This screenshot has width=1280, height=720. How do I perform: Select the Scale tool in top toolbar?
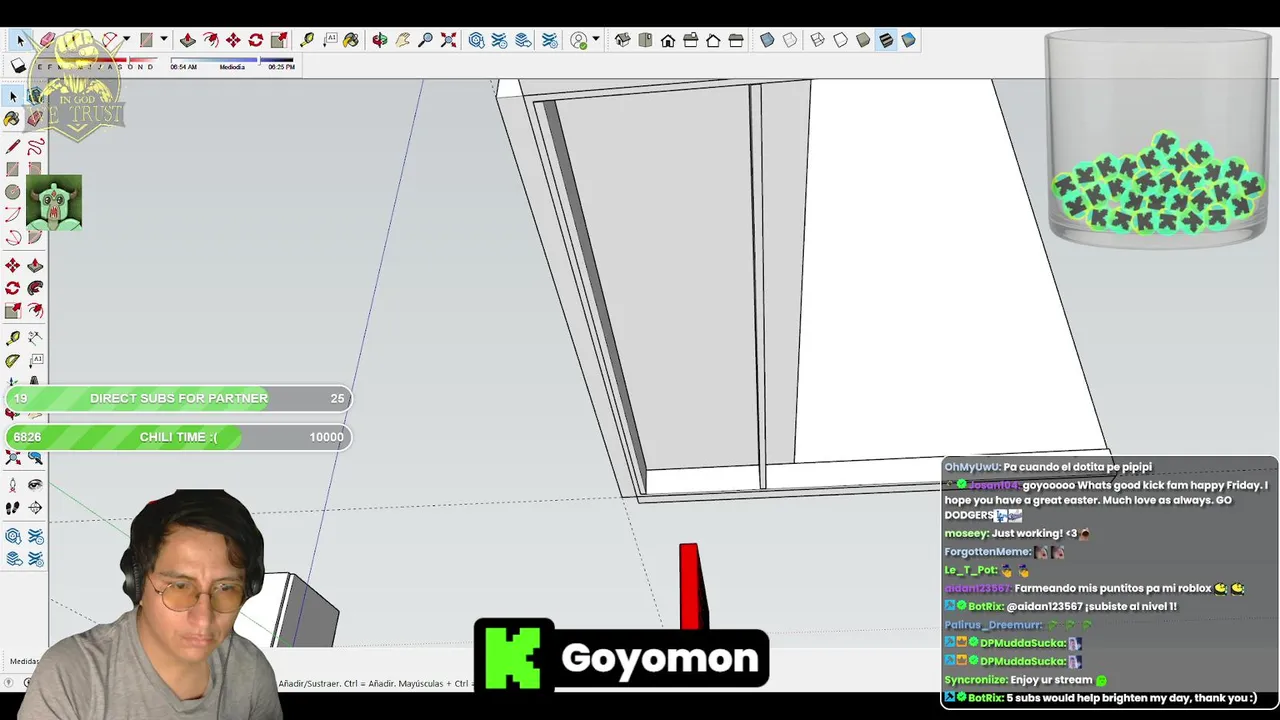[x=279, y=40]
